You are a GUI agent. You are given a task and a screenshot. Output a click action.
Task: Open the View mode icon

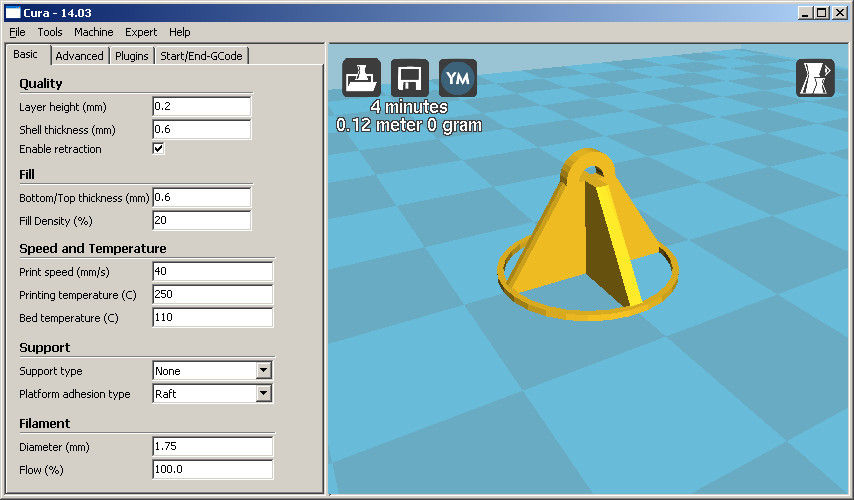click(x=815, y=78)
